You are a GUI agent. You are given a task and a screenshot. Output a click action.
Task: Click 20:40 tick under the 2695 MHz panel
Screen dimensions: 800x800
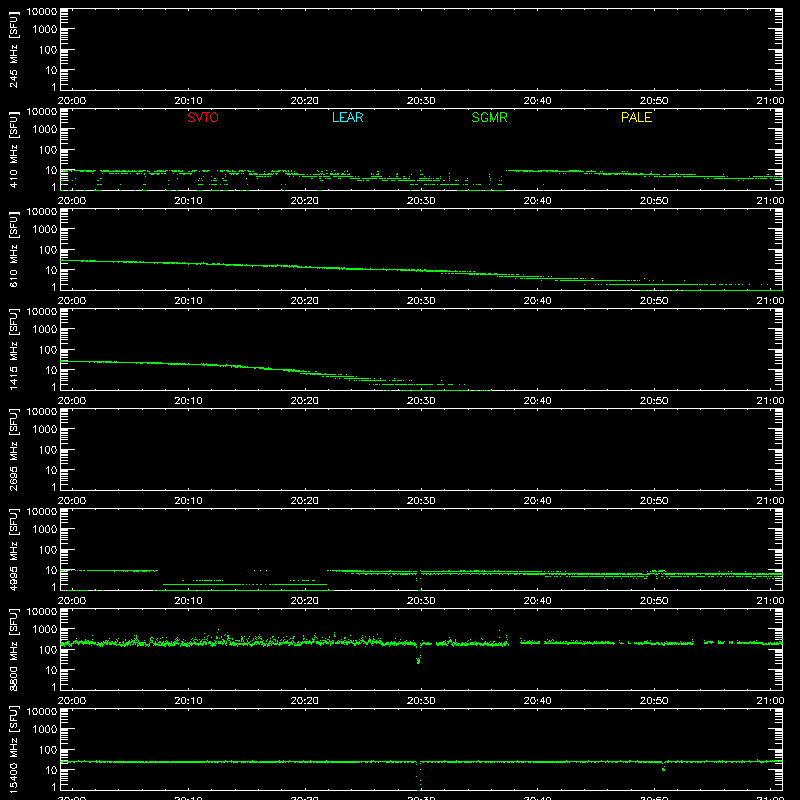[x=537, y=501]
